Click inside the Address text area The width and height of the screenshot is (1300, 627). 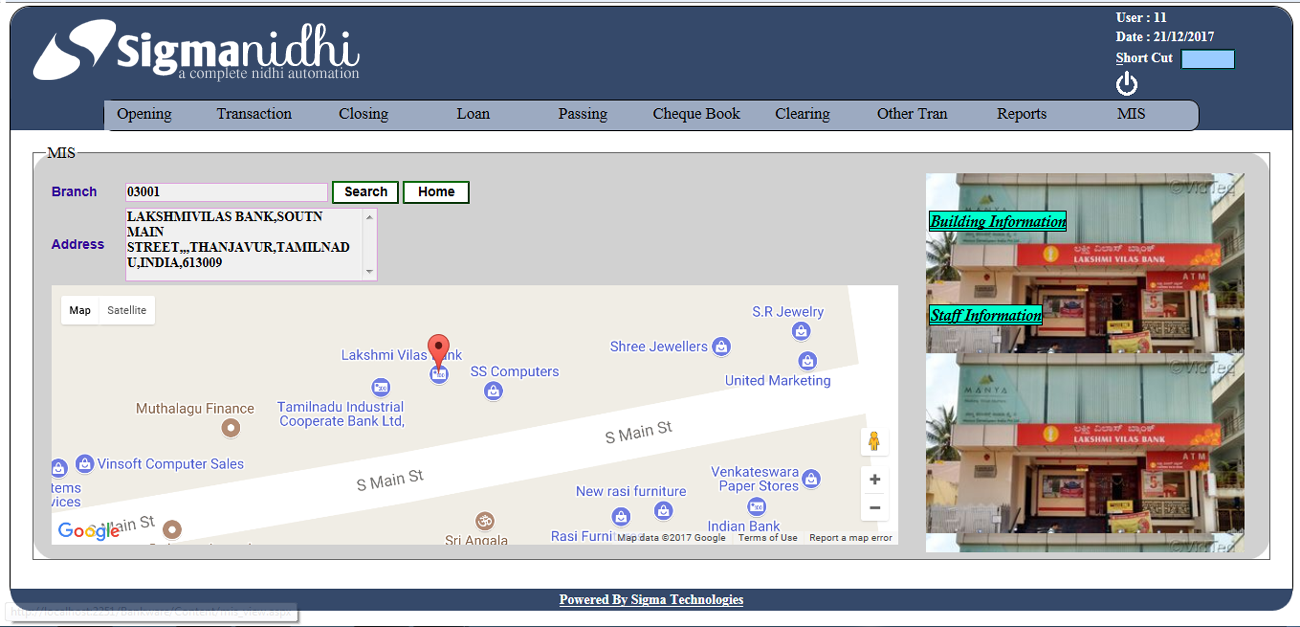244,244
